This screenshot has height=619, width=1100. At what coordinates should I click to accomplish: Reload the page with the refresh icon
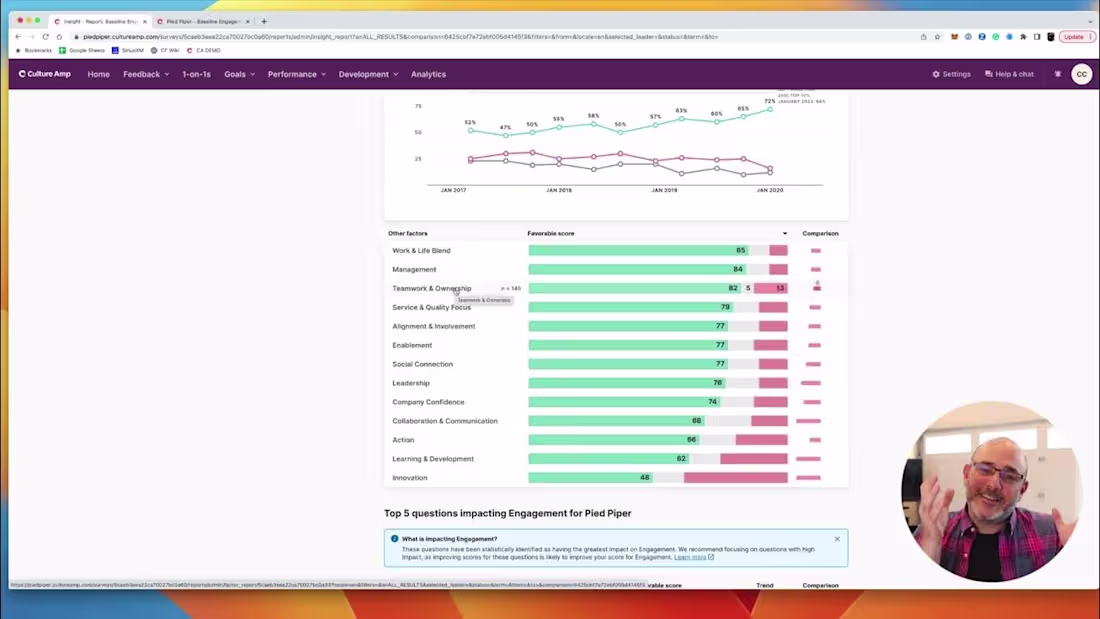pos(46,36)
